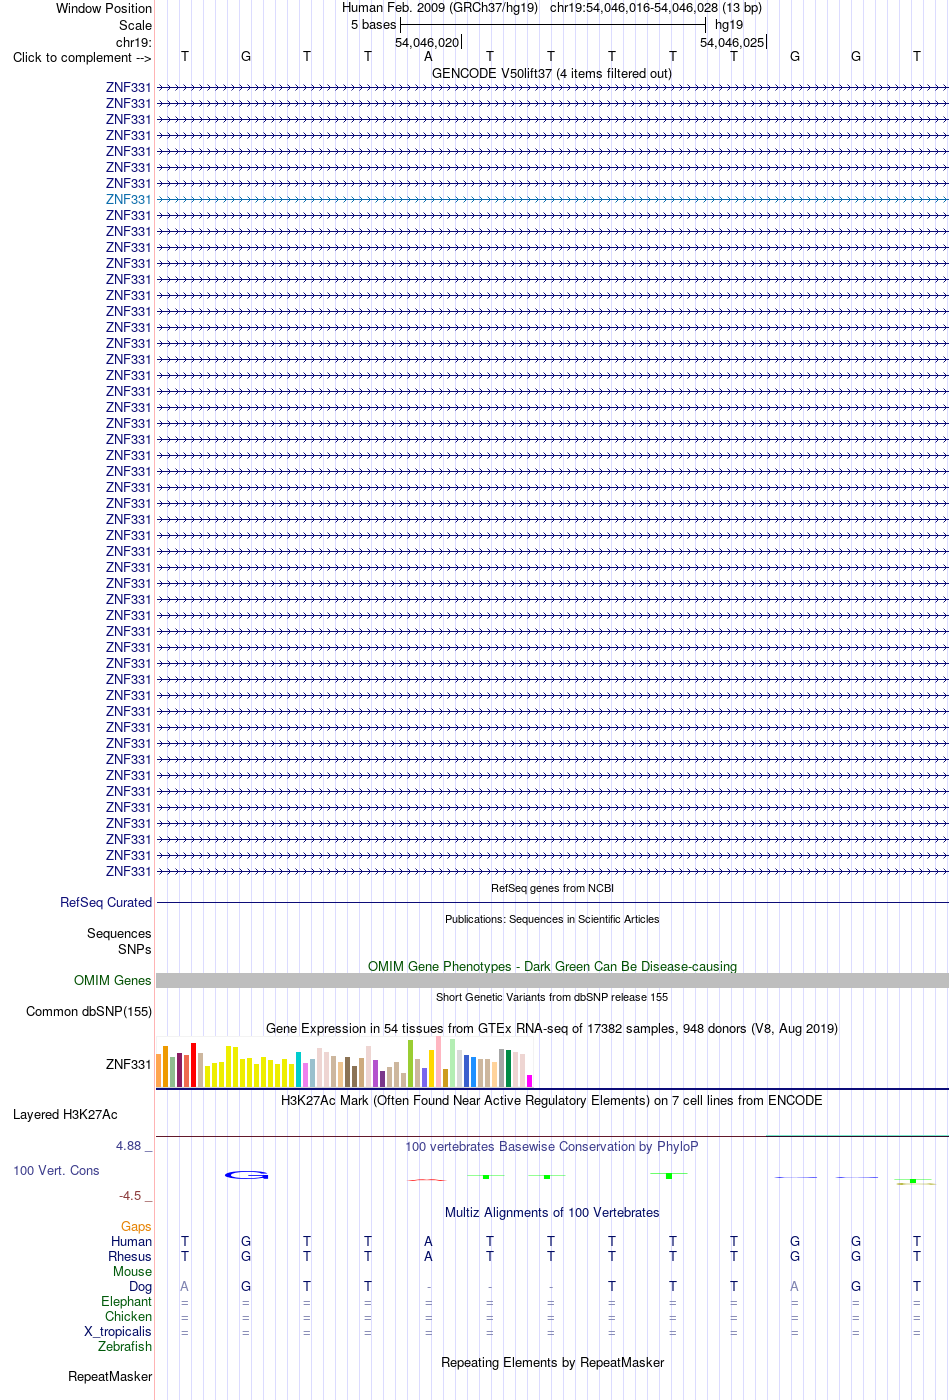Select the 'Chicken' alignment row label
Viewport: 950px width, 1400px height.
pyautogui.click(x=128, y=1316)
